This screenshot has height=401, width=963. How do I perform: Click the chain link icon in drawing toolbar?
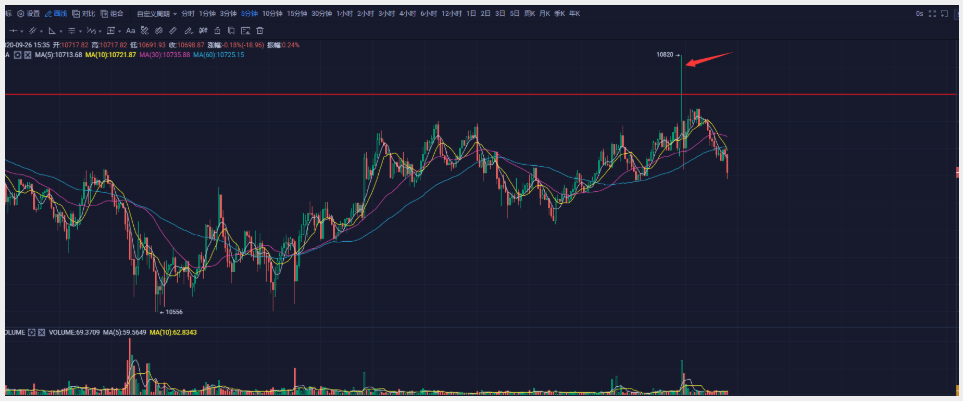click(158, 31)
